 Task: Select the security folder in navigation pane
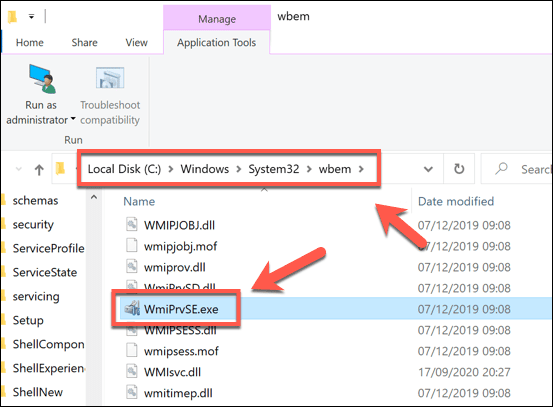[x=33, y=224]
